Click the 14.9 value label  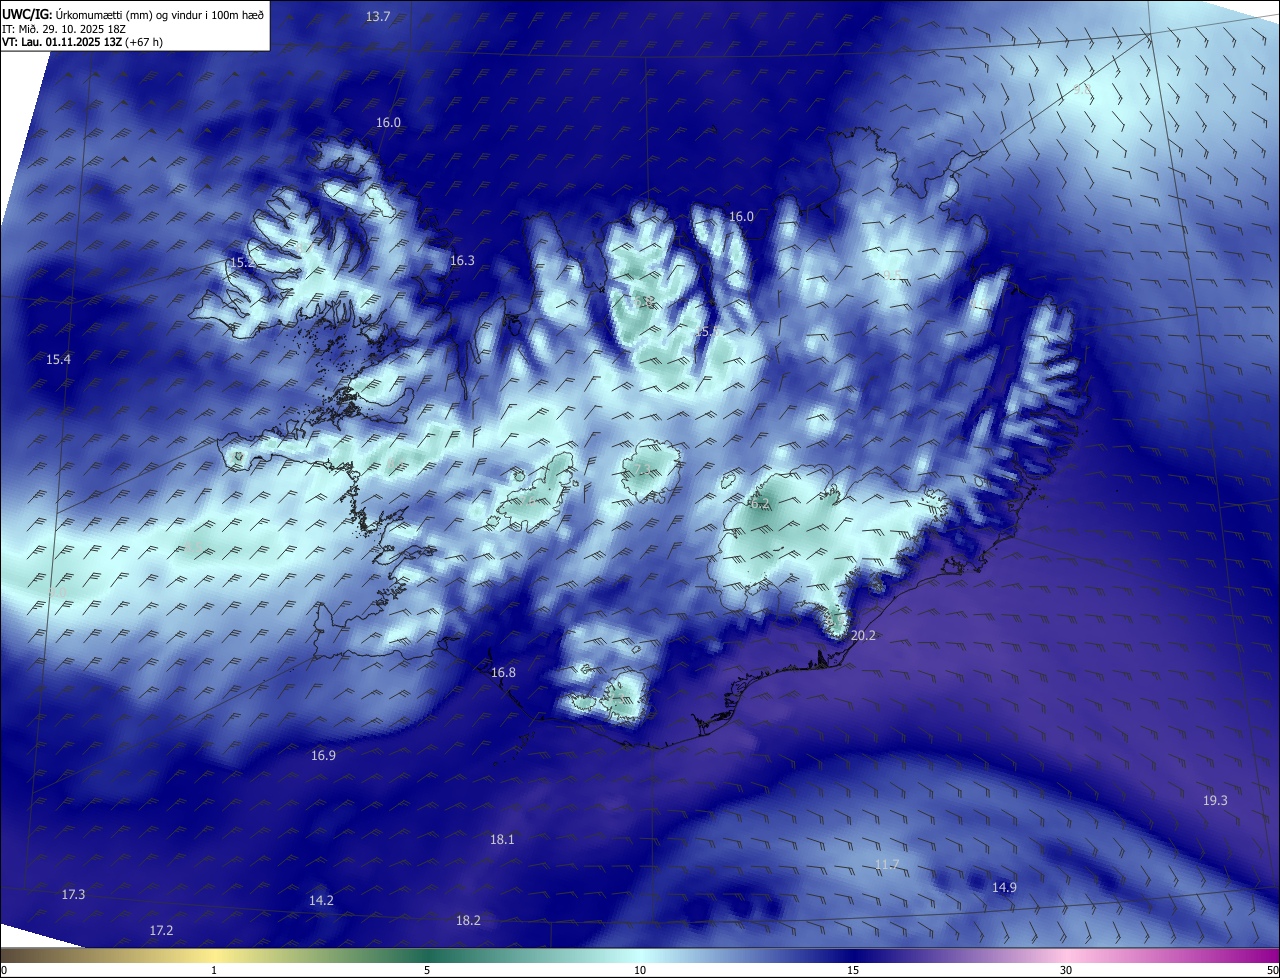coord(1004,887)
